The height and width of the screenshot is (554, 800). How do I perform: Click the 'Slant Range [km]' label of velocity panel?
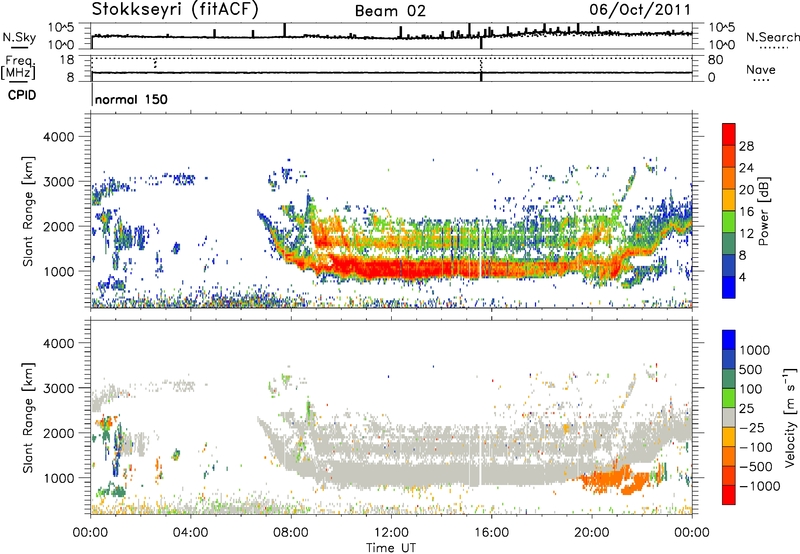click(28, 417)
